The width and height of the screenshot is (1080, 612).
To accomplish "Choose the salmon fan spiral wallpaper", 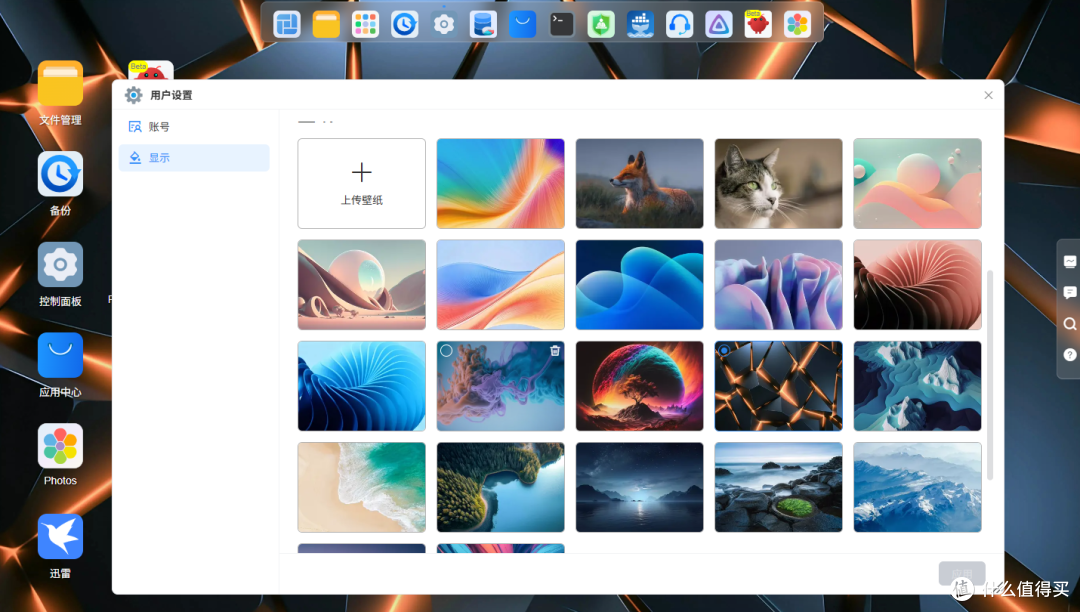I will [917, 284].
